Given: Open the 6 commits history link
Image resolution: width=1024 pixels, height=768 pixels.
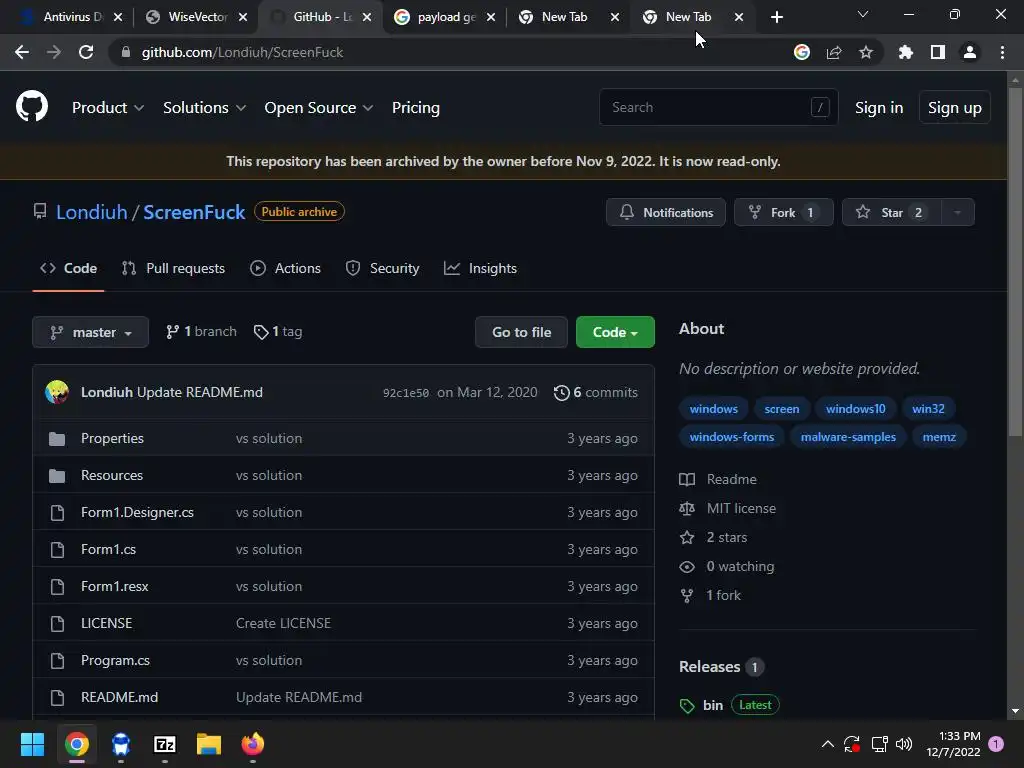Looking at the screenshot, I should [596, 392].
